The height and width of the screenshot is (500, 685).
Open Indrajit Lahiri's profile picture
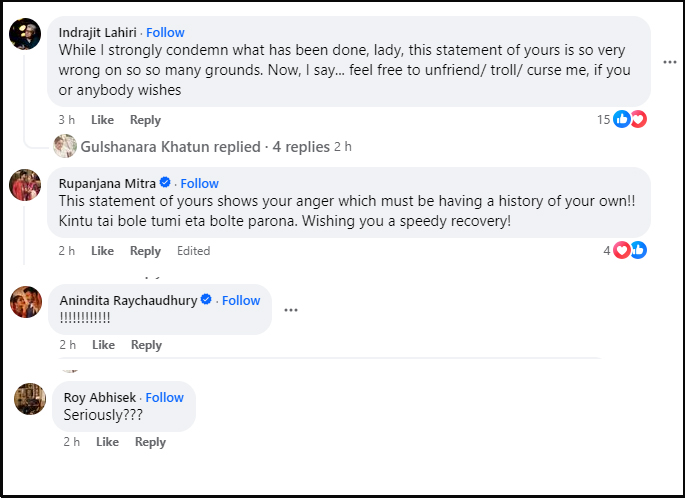pos(25,34)
